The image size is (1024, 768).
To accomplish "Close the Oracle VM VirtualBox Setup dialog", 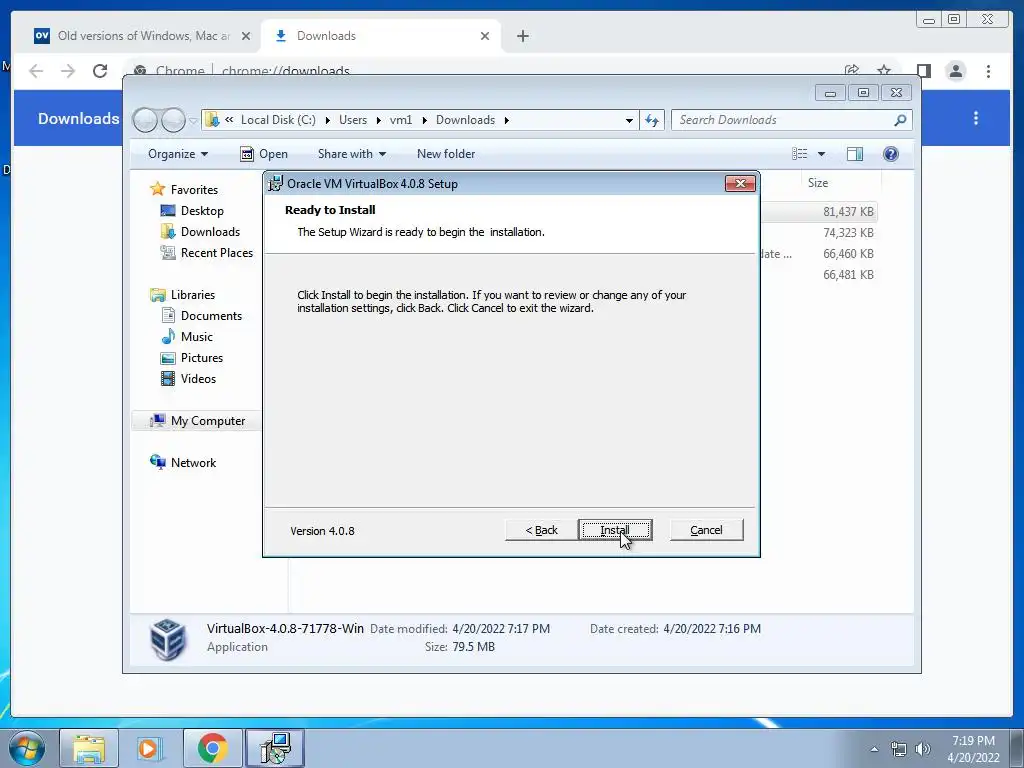I will coord(740,184).
